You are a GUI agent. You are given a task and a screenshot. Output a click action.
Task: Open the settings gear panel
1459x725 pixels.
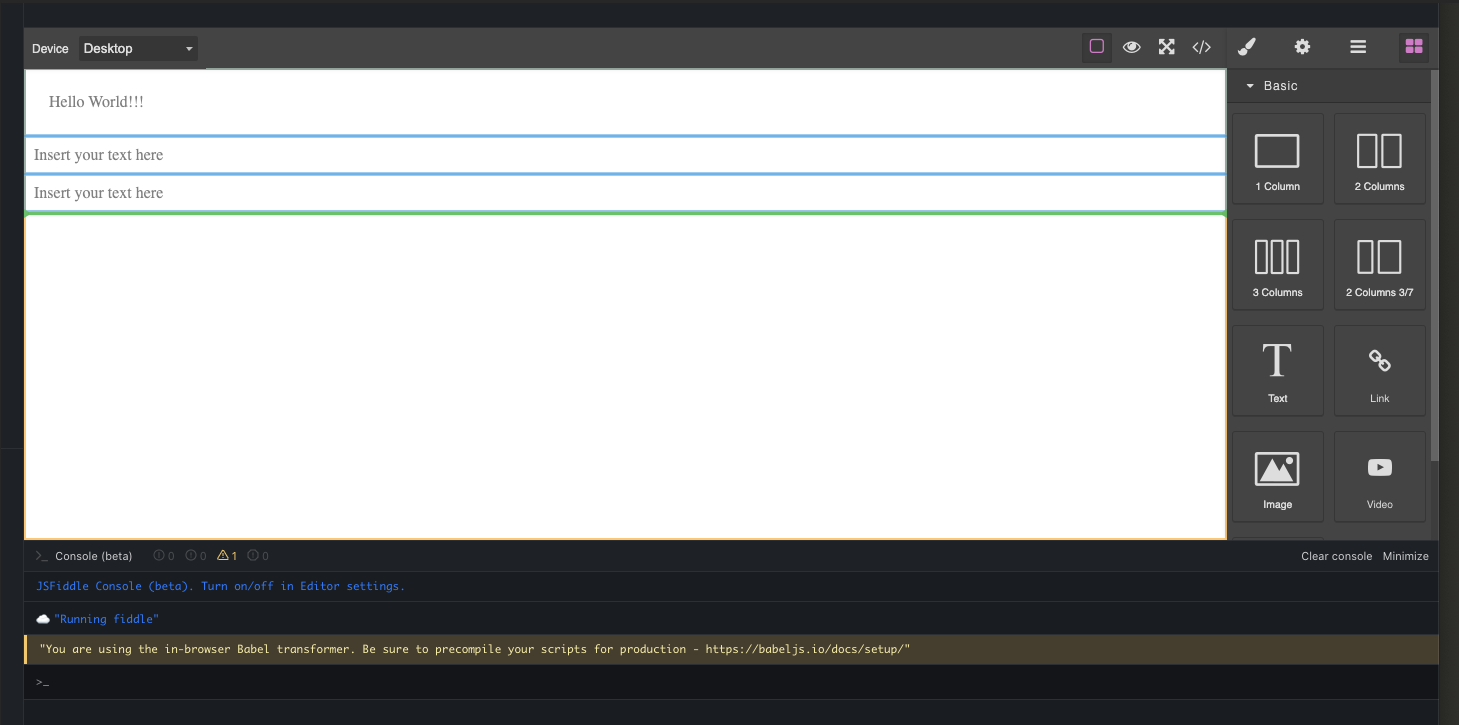1301,46
